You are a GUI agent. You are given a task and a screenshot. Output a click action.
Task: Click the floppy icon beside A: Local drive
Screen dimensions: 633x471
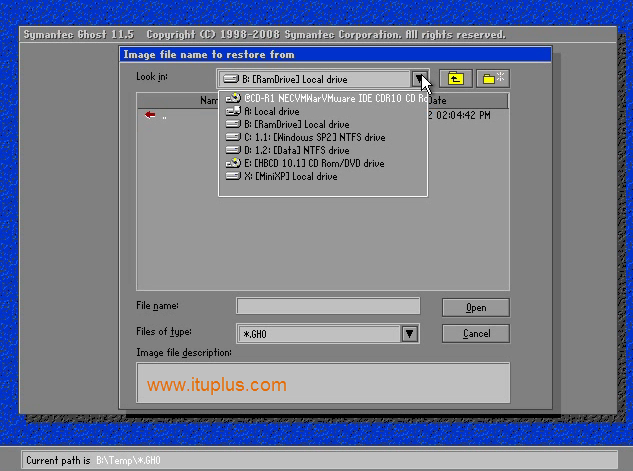click(x=233, y=111)
